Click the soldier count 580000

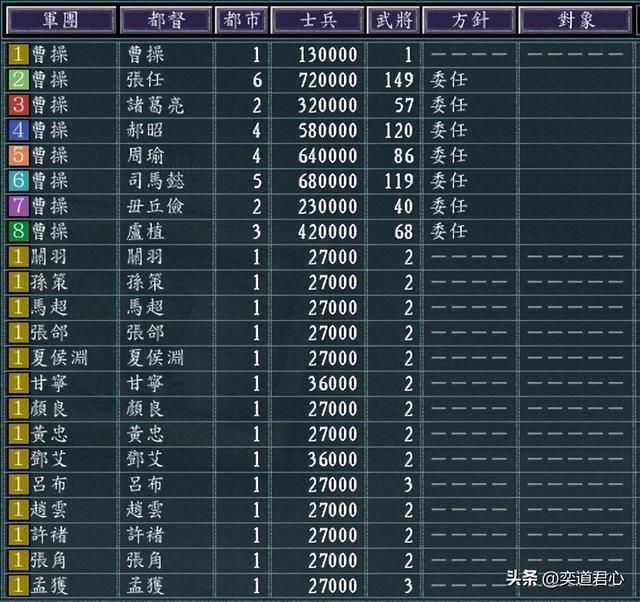(327, 131)
